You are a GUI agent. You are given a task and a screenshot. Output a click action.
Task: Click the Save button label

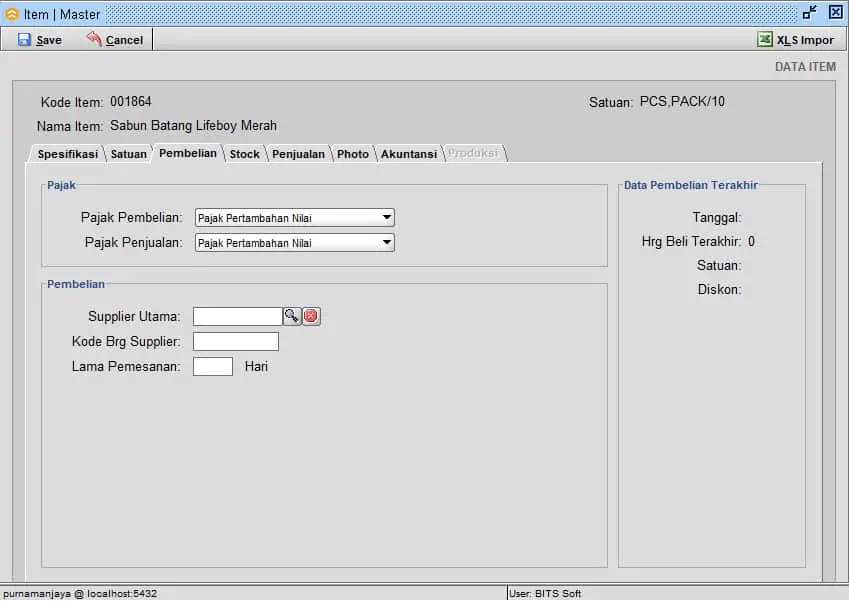[x=49, y=40]
